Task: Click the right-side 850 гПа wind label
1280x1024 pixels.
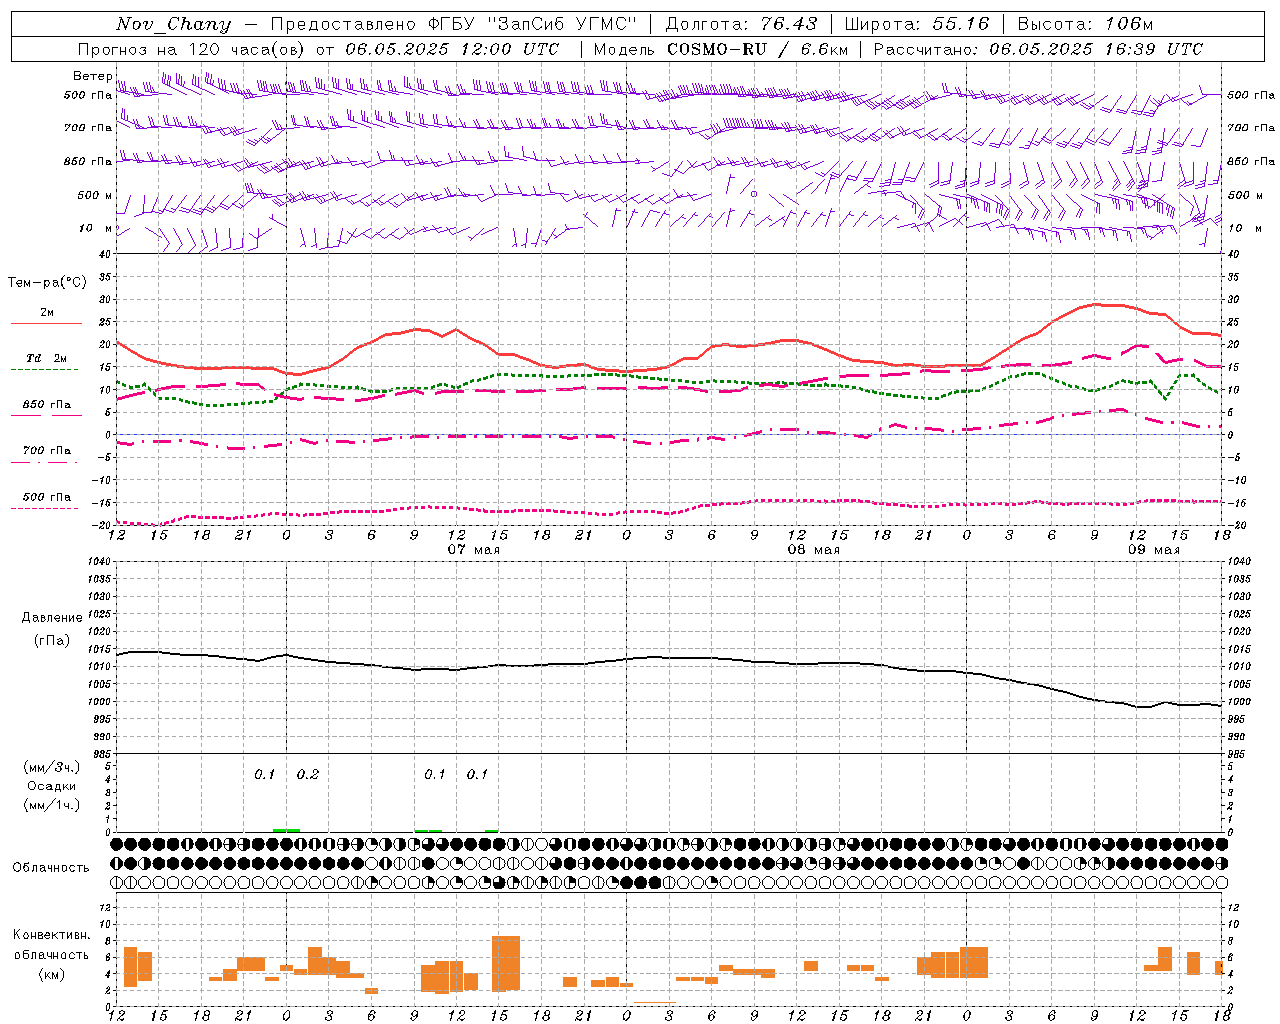Action: point(1251,161)
